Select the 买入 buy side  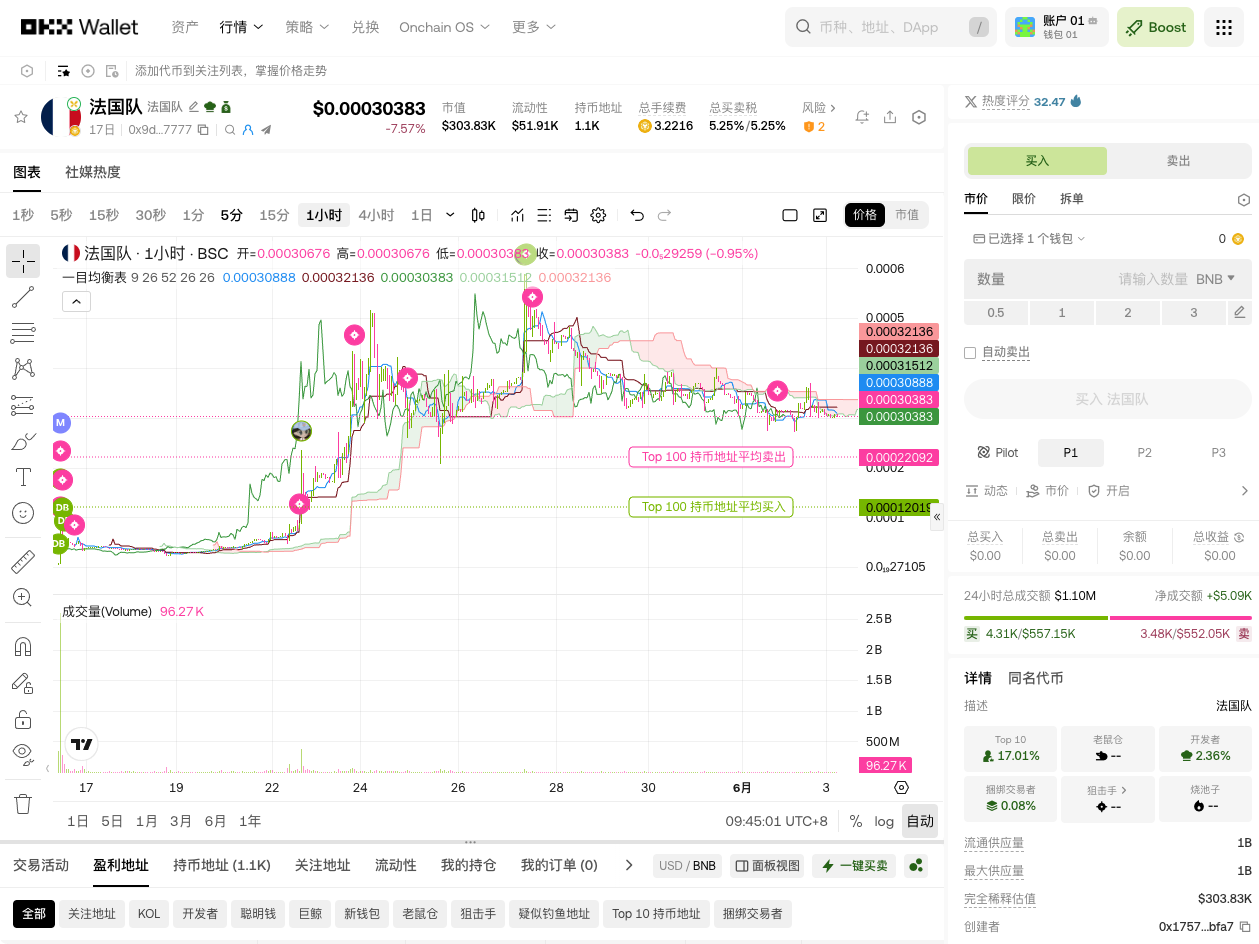coord(1037,161)
